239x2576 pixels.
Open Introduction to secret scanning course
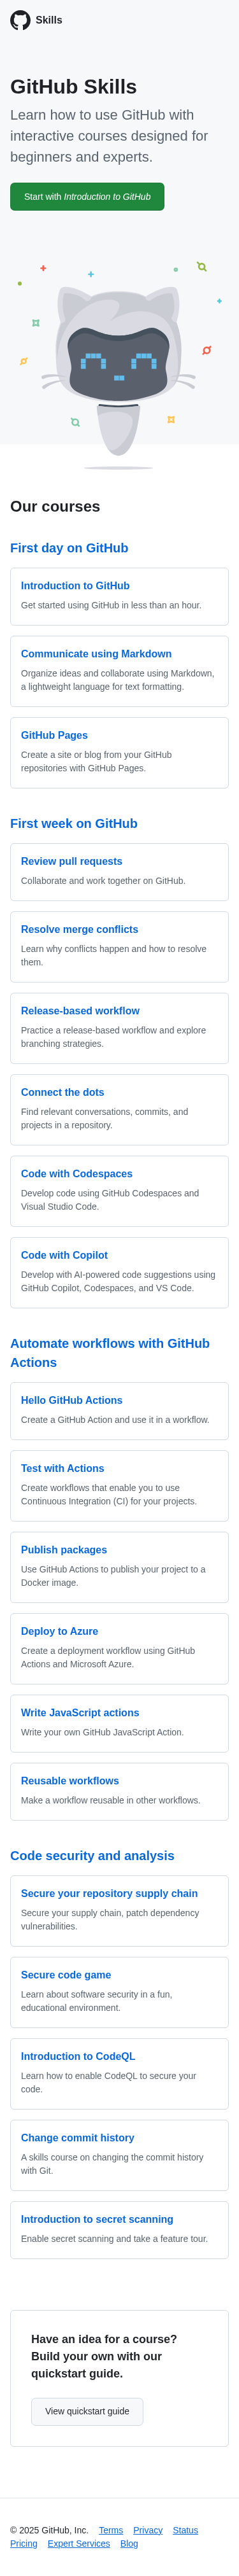[97, 2219]
